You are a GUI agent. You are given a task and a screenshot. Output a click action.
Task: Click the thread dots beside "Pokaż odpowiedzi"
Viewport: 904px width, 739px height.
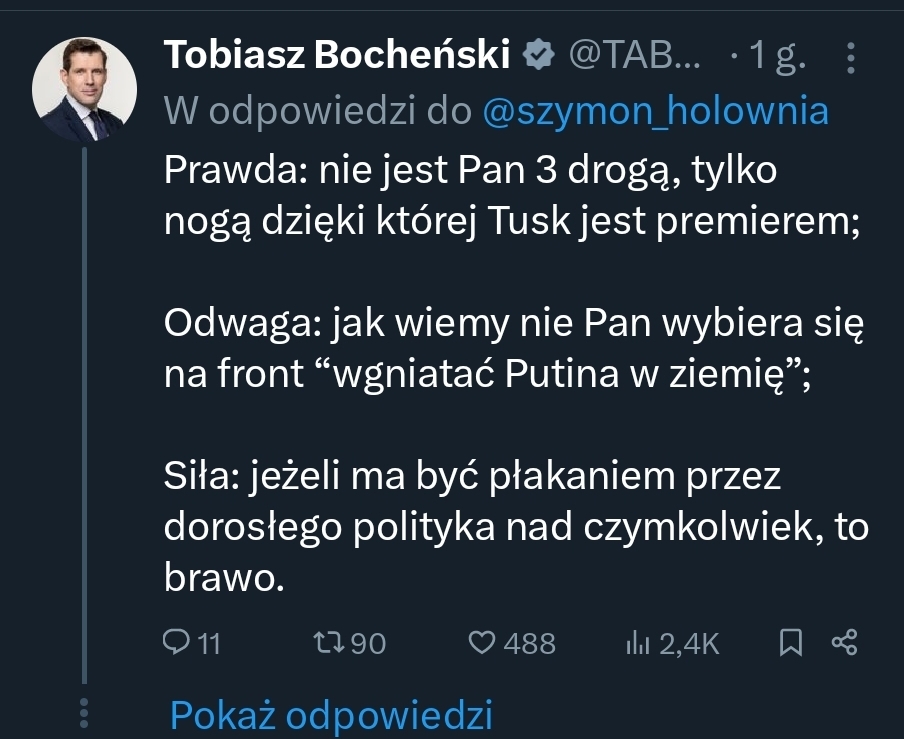[85, 713]
